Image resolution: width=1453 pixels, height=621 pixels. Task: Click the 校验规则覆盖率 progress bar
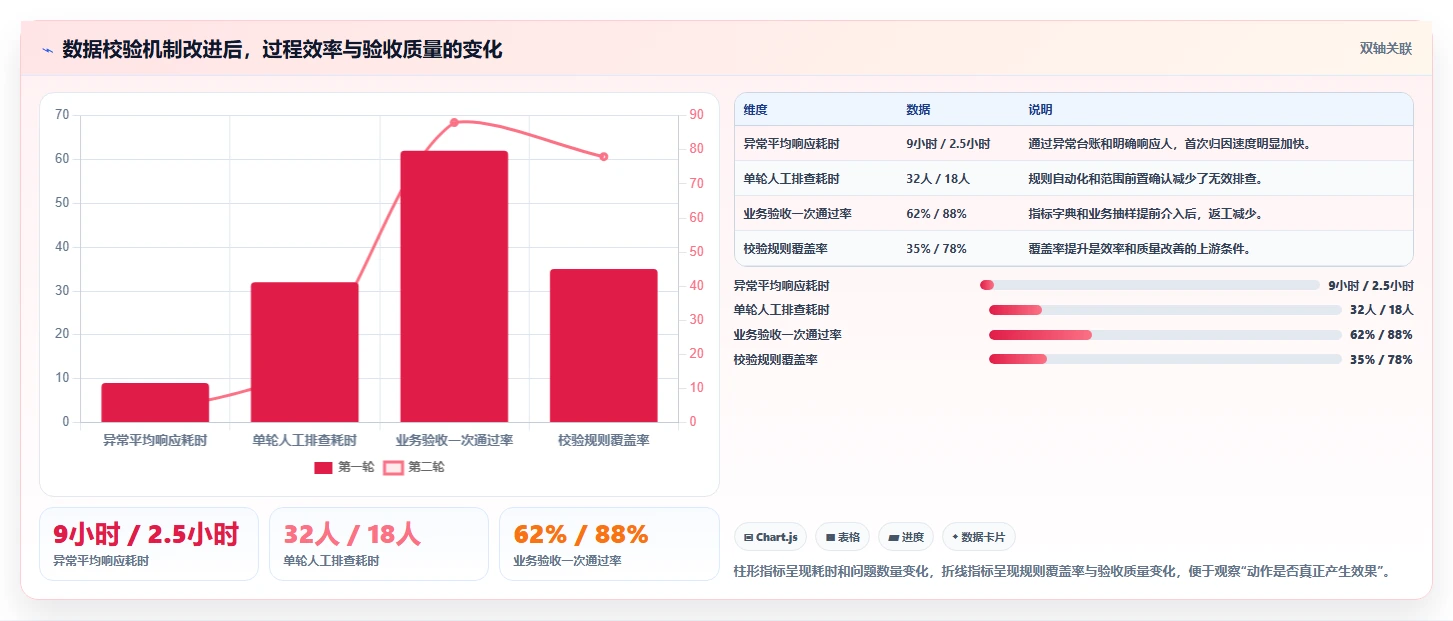[x=1165, y=359]
